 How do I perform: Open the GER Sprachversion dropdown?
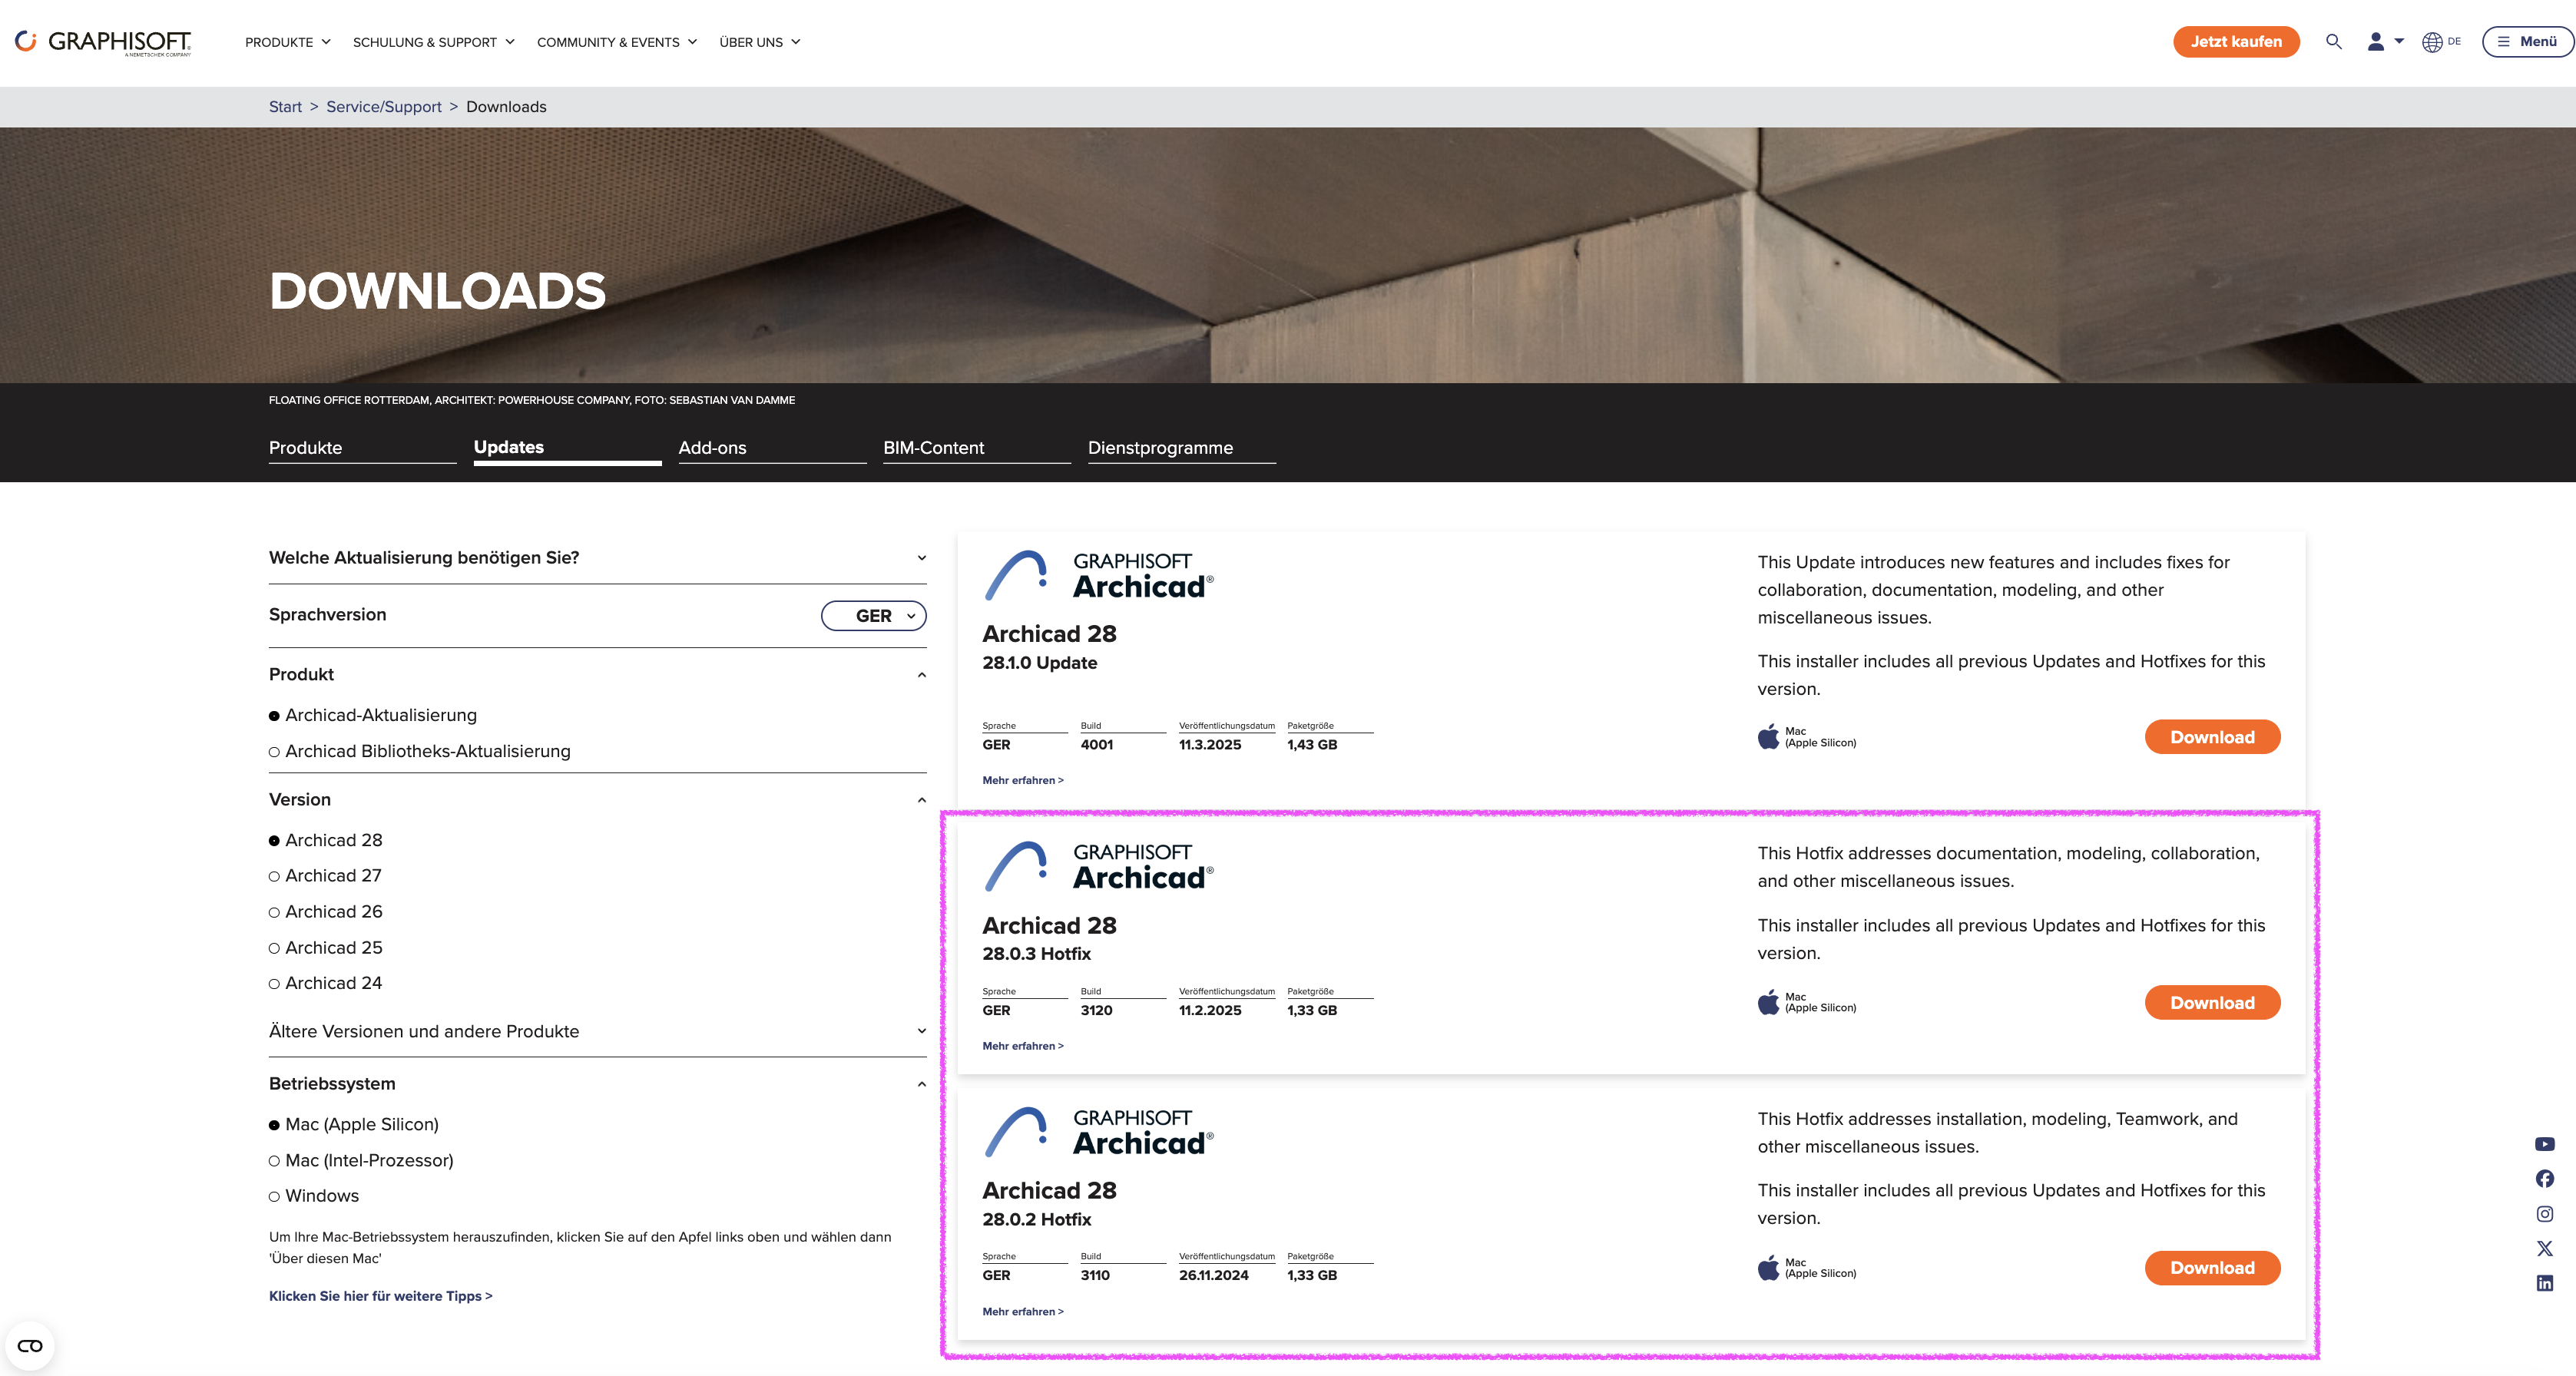click(x=874, y=616)
